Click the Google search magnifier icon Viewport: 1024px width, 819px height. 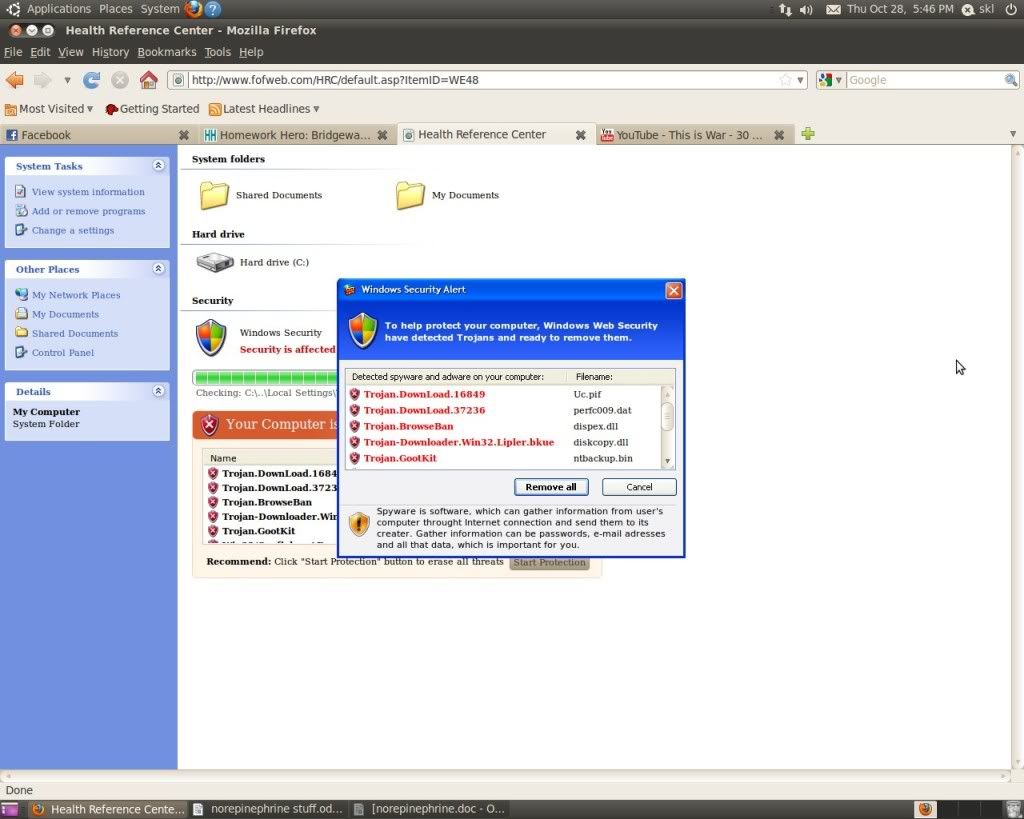point(1010,80)
